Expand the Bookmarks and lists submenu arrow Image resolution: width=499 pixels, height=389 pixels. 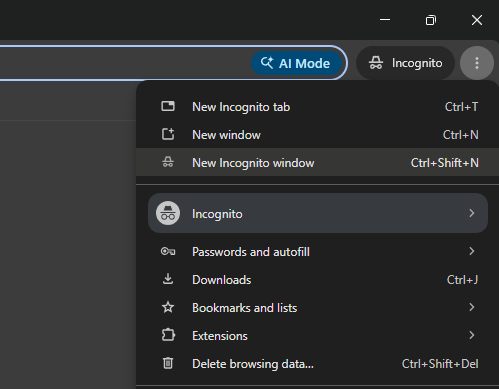coord(472,307)
